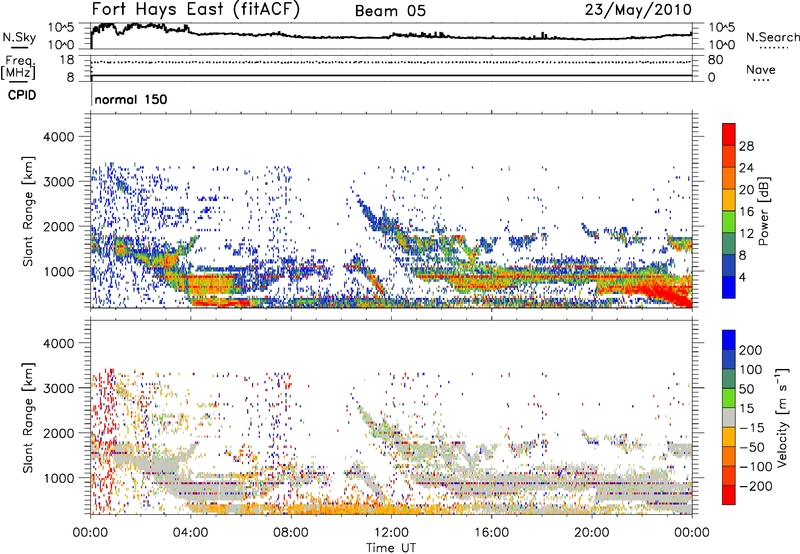Pick the bright blue top Velocity colorbar segment
800x554 pixels.
click(729, 340)
